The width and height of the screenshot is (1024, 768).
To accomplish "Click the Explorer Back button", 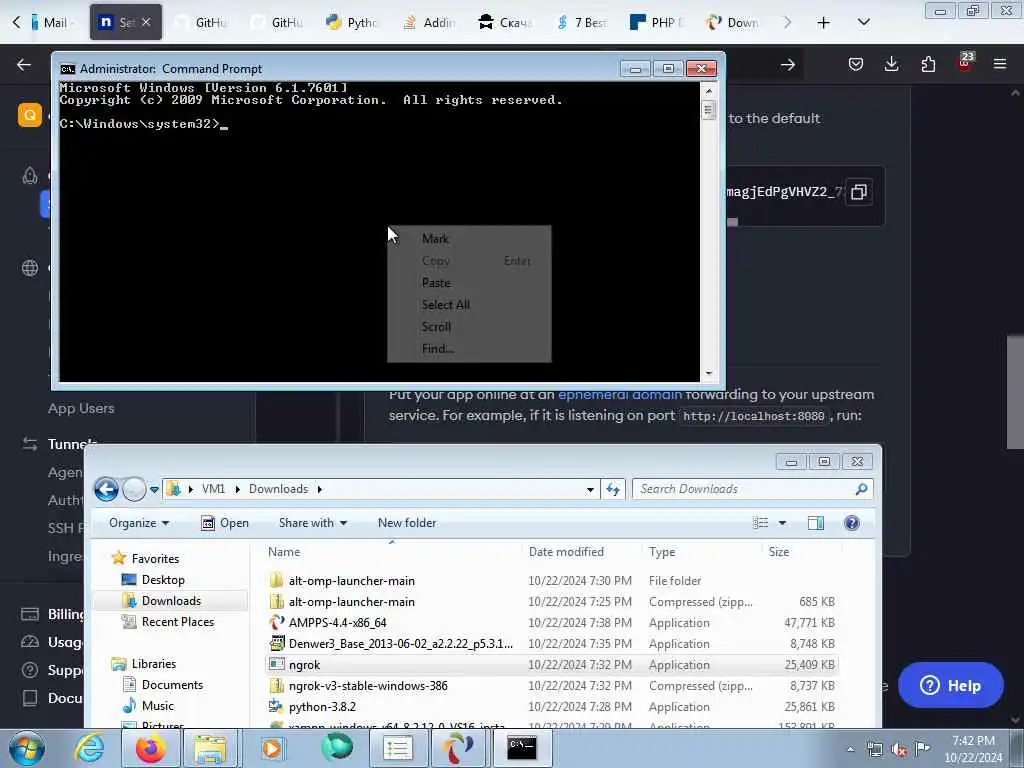I will click(106, 488).
